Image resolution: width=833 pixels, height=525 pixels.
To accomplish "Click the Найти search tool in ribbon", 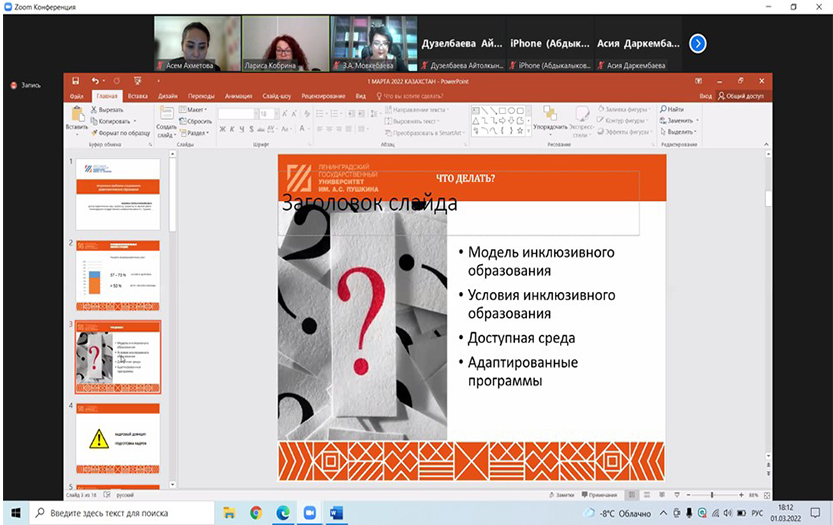I will [x=675, y=109].
